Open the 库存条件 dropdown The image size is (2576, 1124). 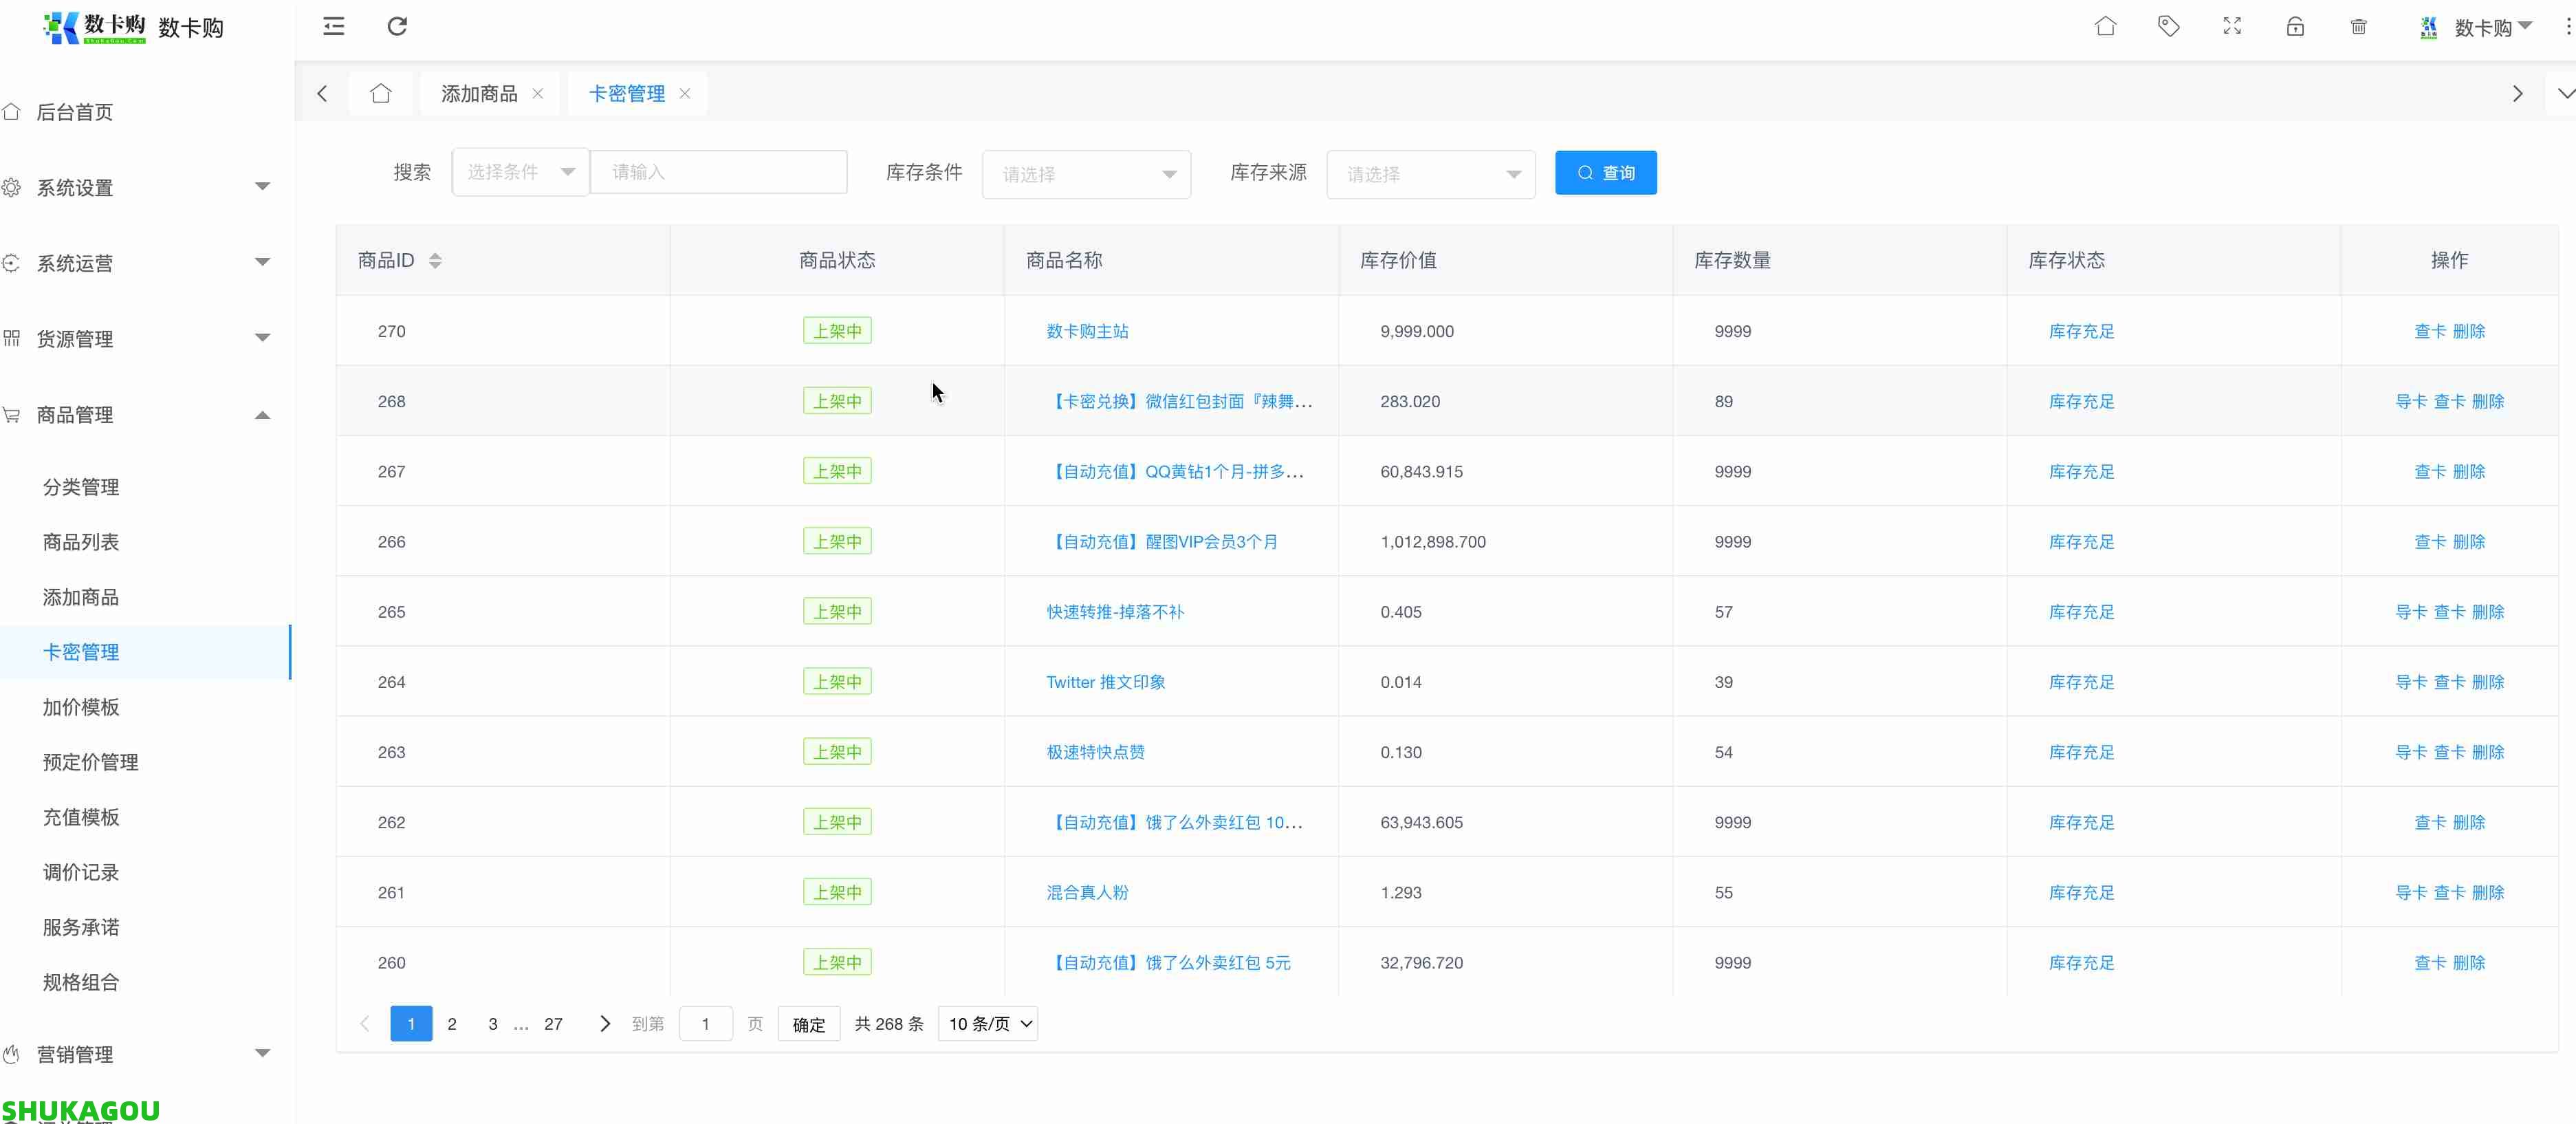(1086, 175)
